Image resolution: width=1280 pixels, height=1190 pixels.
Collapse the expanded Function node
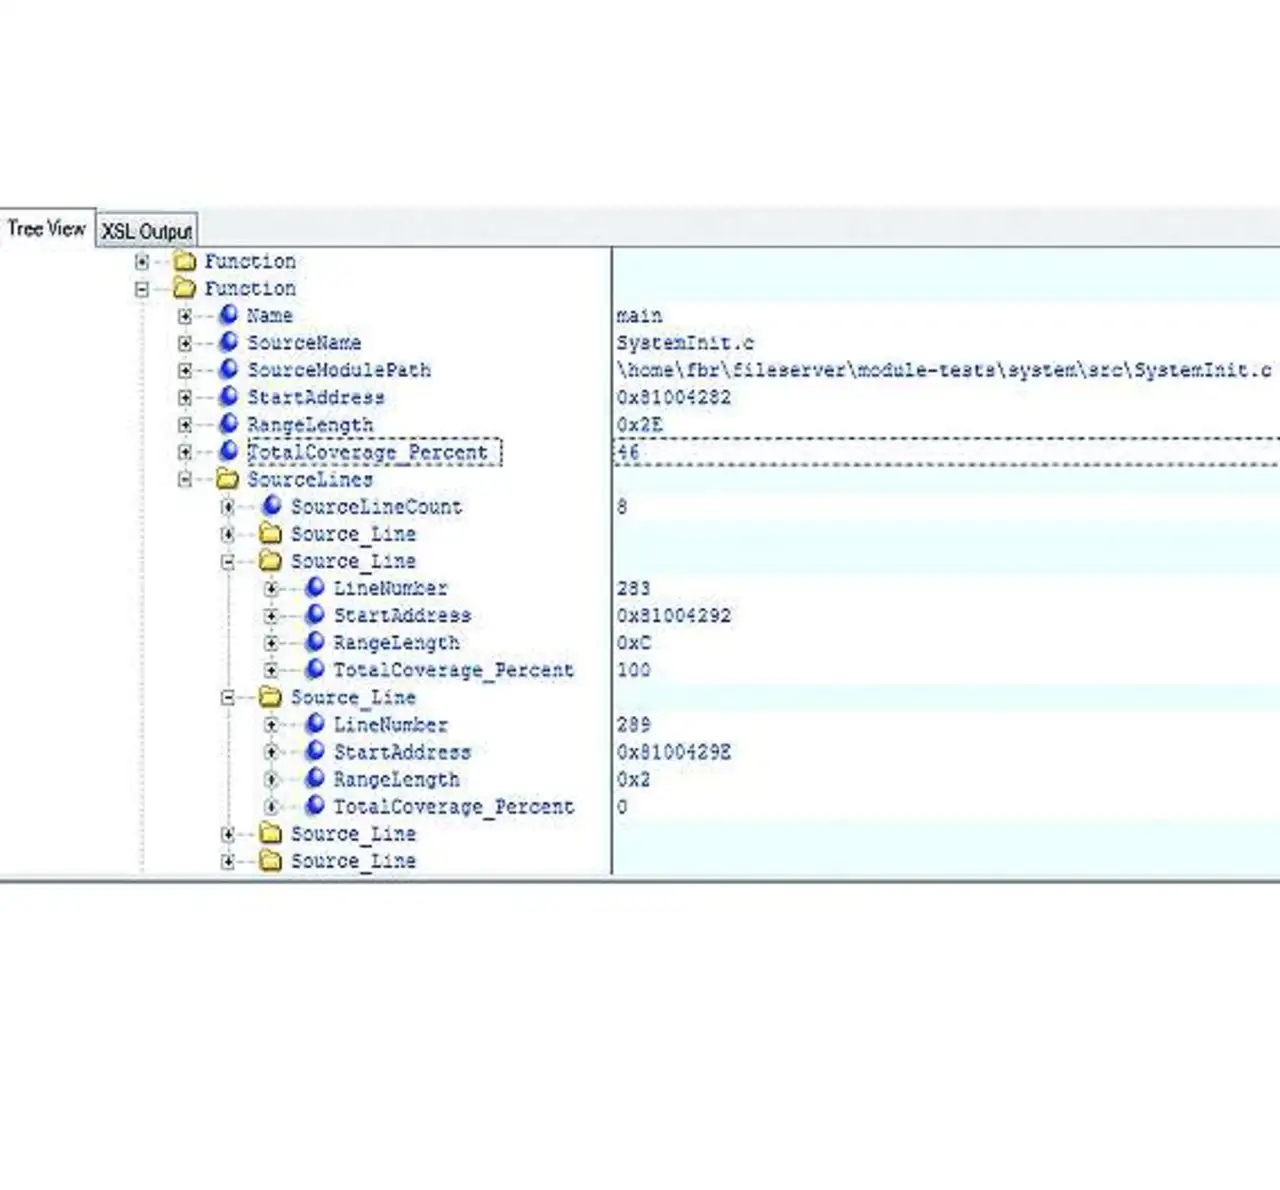[142, 289]
